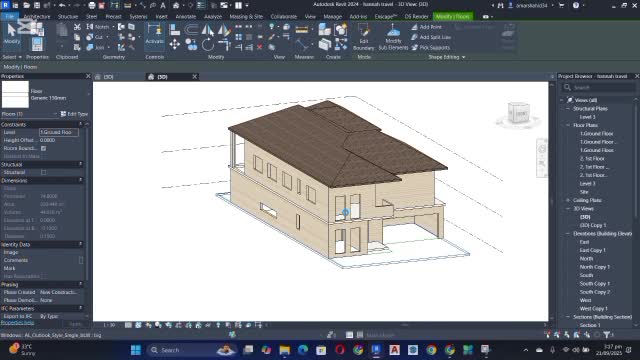Click the view scale 1:50 button

pyautogui.click(x=109, y=325)
